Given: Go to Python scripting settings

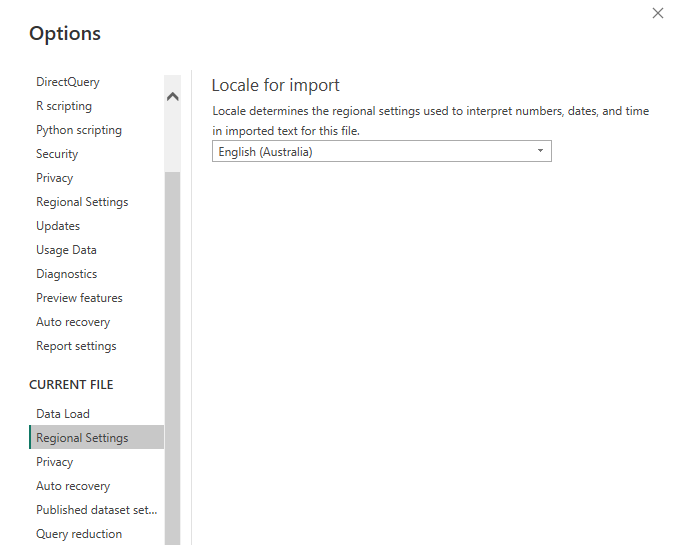Looking at the screenshot, I should [79, 130].
